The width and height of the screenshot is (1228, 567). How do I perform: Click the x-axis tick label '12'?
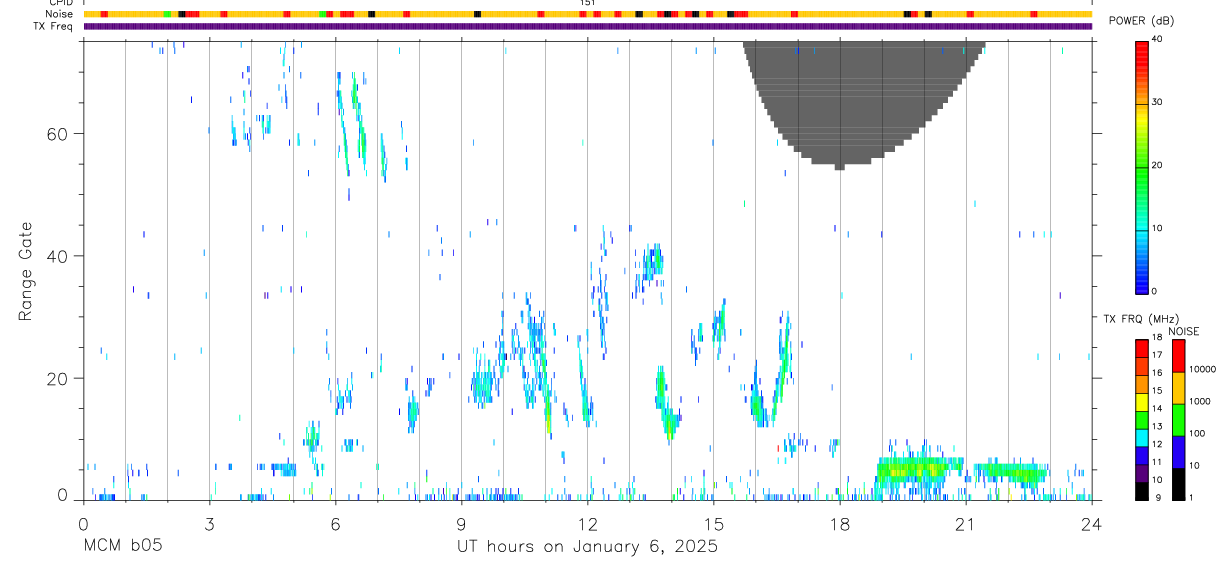[x=587, y=523]
